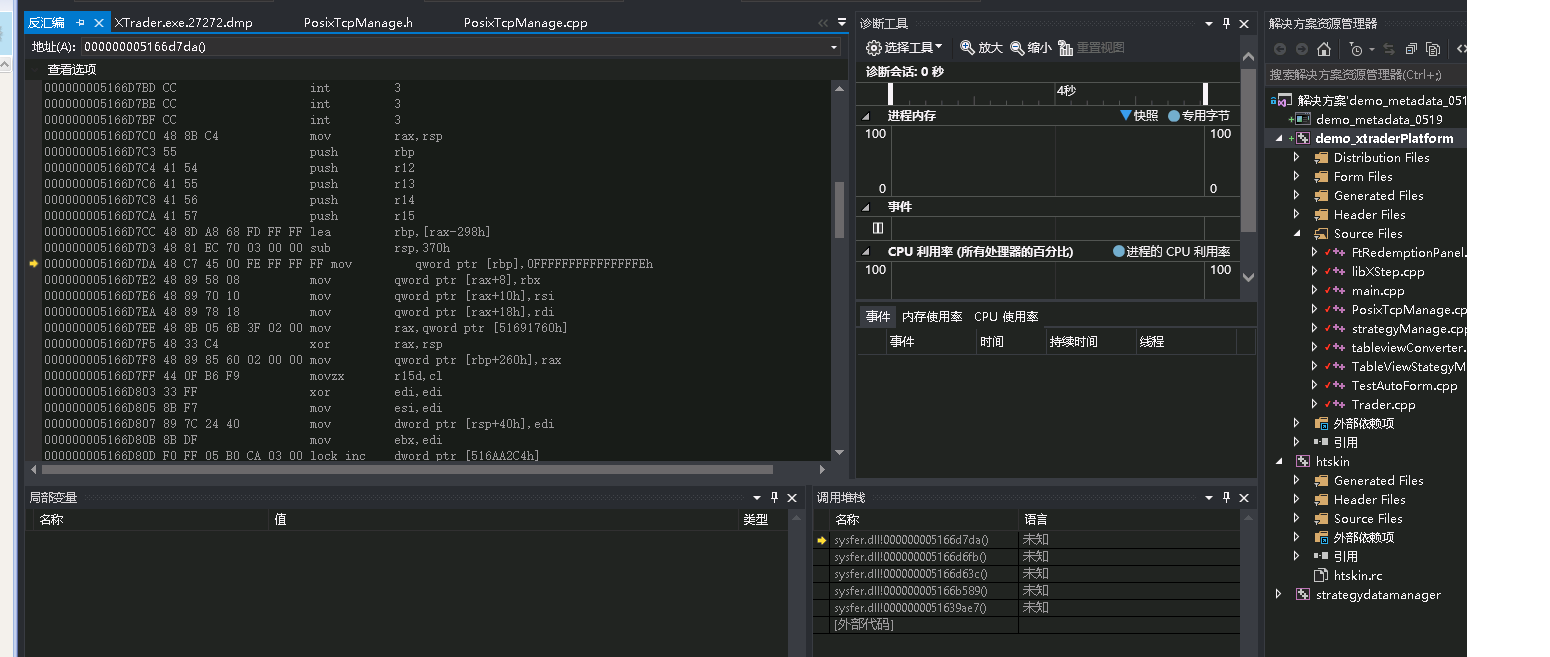The width and height of the screenshot is (1550, 657).
Task: Open the 地址 address history dropdown
Action: coord(835,46)
